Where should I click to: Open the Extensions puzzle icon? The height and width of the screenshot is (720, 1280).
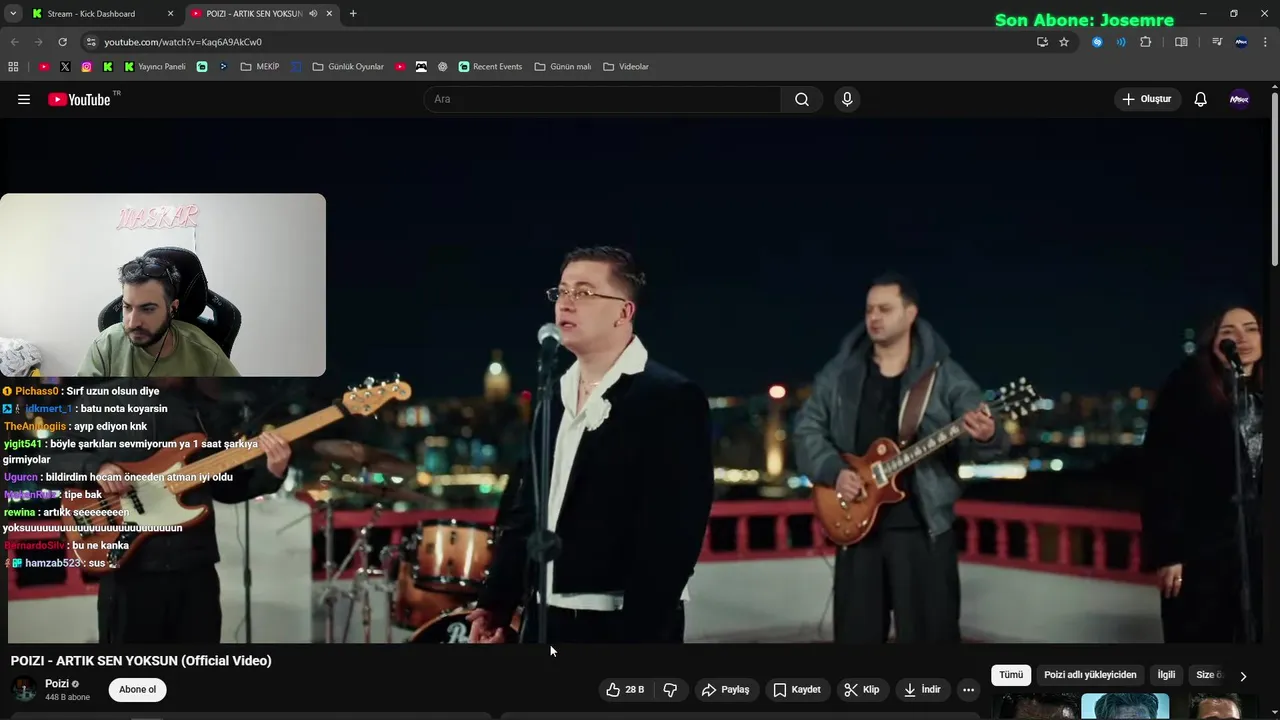[1146, 42]
